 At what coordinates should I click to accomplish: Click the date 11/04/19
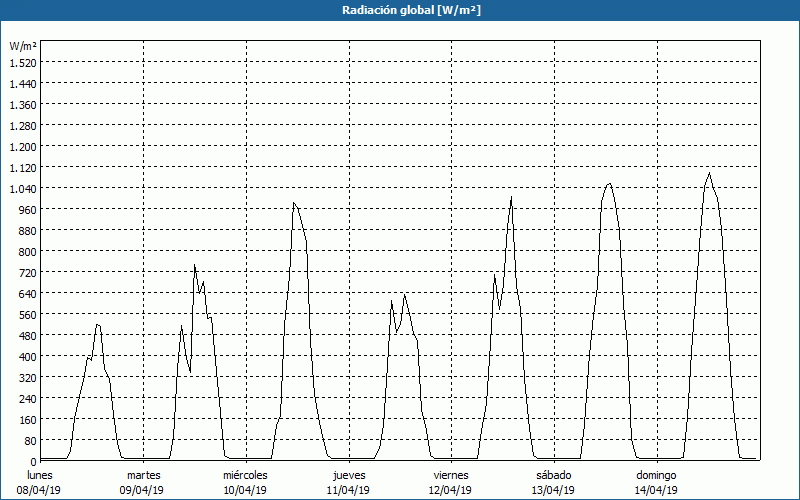(348, 490)
